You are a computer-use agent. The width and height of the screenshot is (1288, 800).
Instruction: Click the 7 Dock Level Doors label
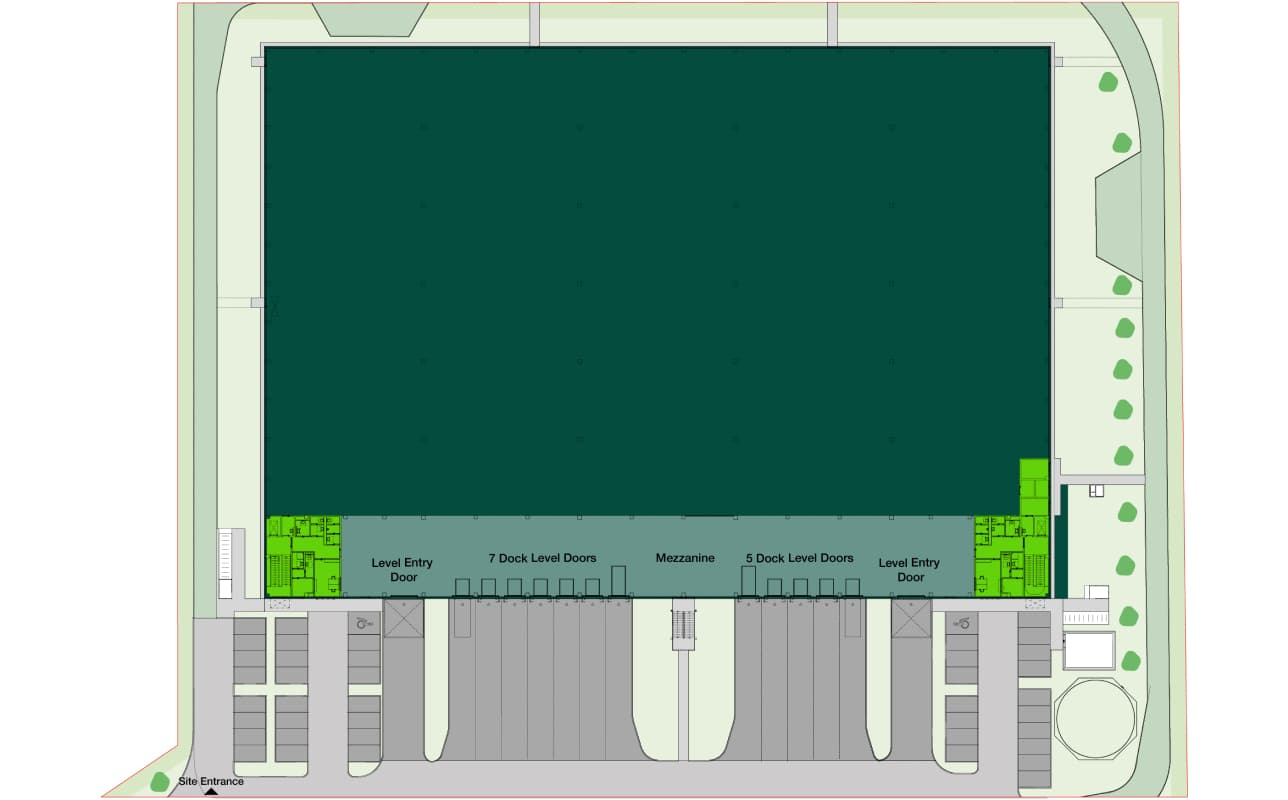(542, 558)
